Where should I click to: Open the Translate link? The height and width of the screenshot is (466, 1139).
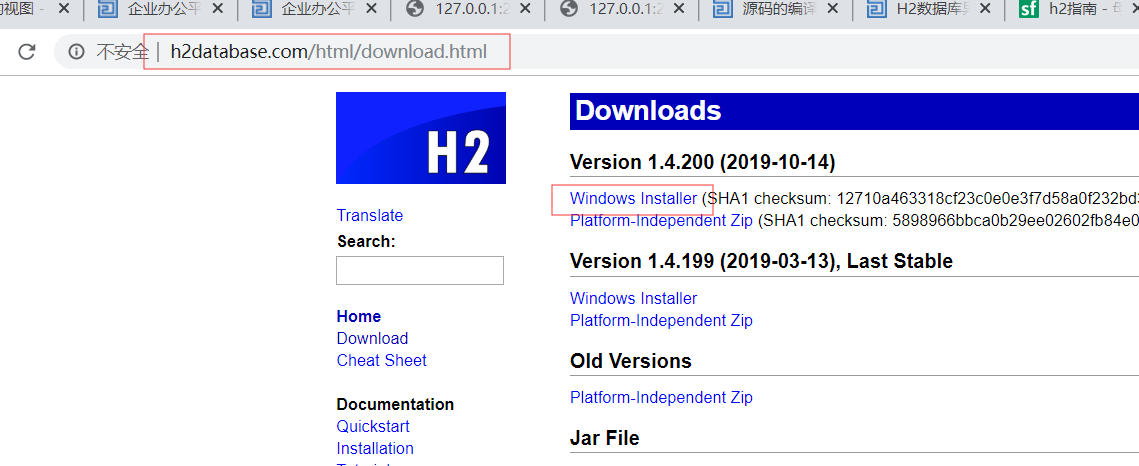[x=370, y=216]
